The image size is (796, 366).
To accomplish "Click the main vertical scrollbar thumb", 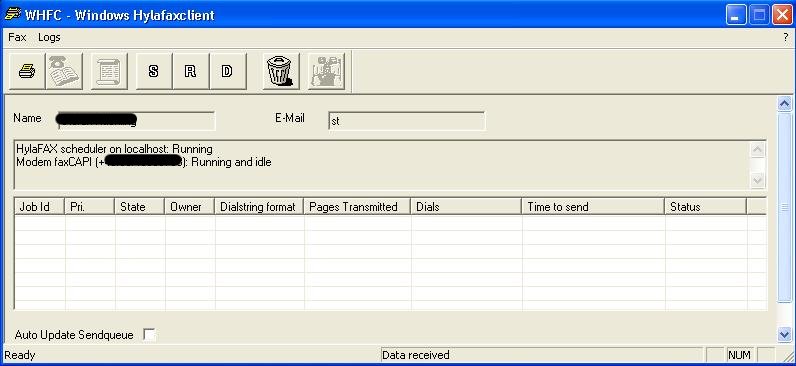I will pos(784,207).
